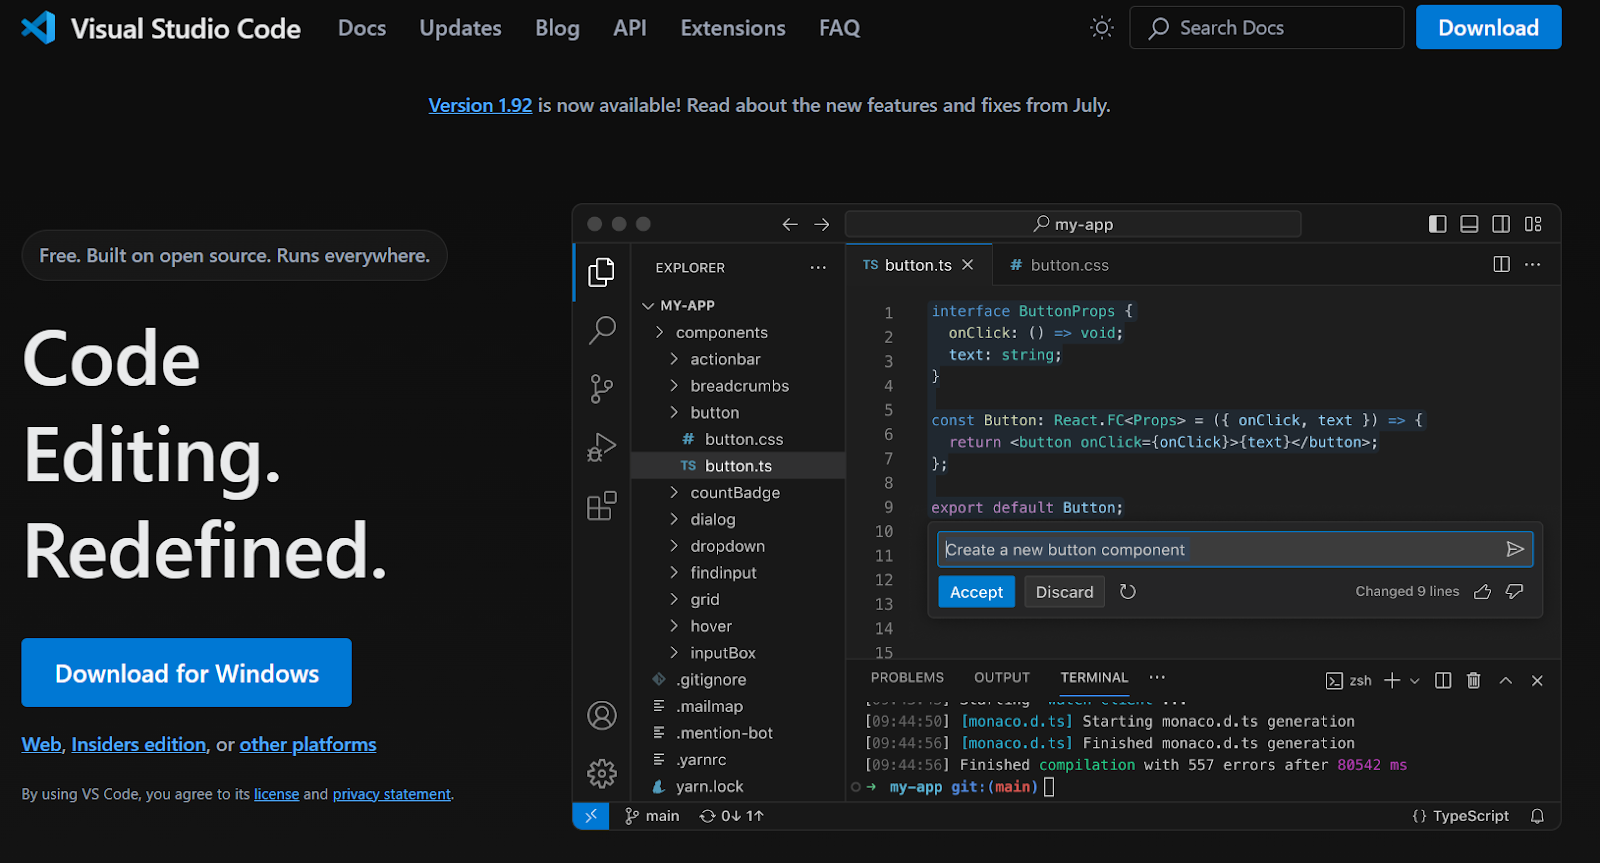Toggle secondary sidebar layout icon

pos(1501,224)
